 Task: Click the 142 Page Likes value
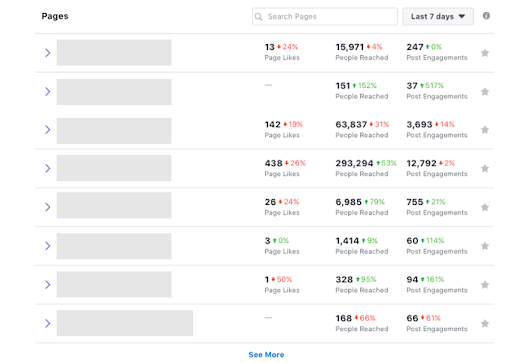point(272,124)
